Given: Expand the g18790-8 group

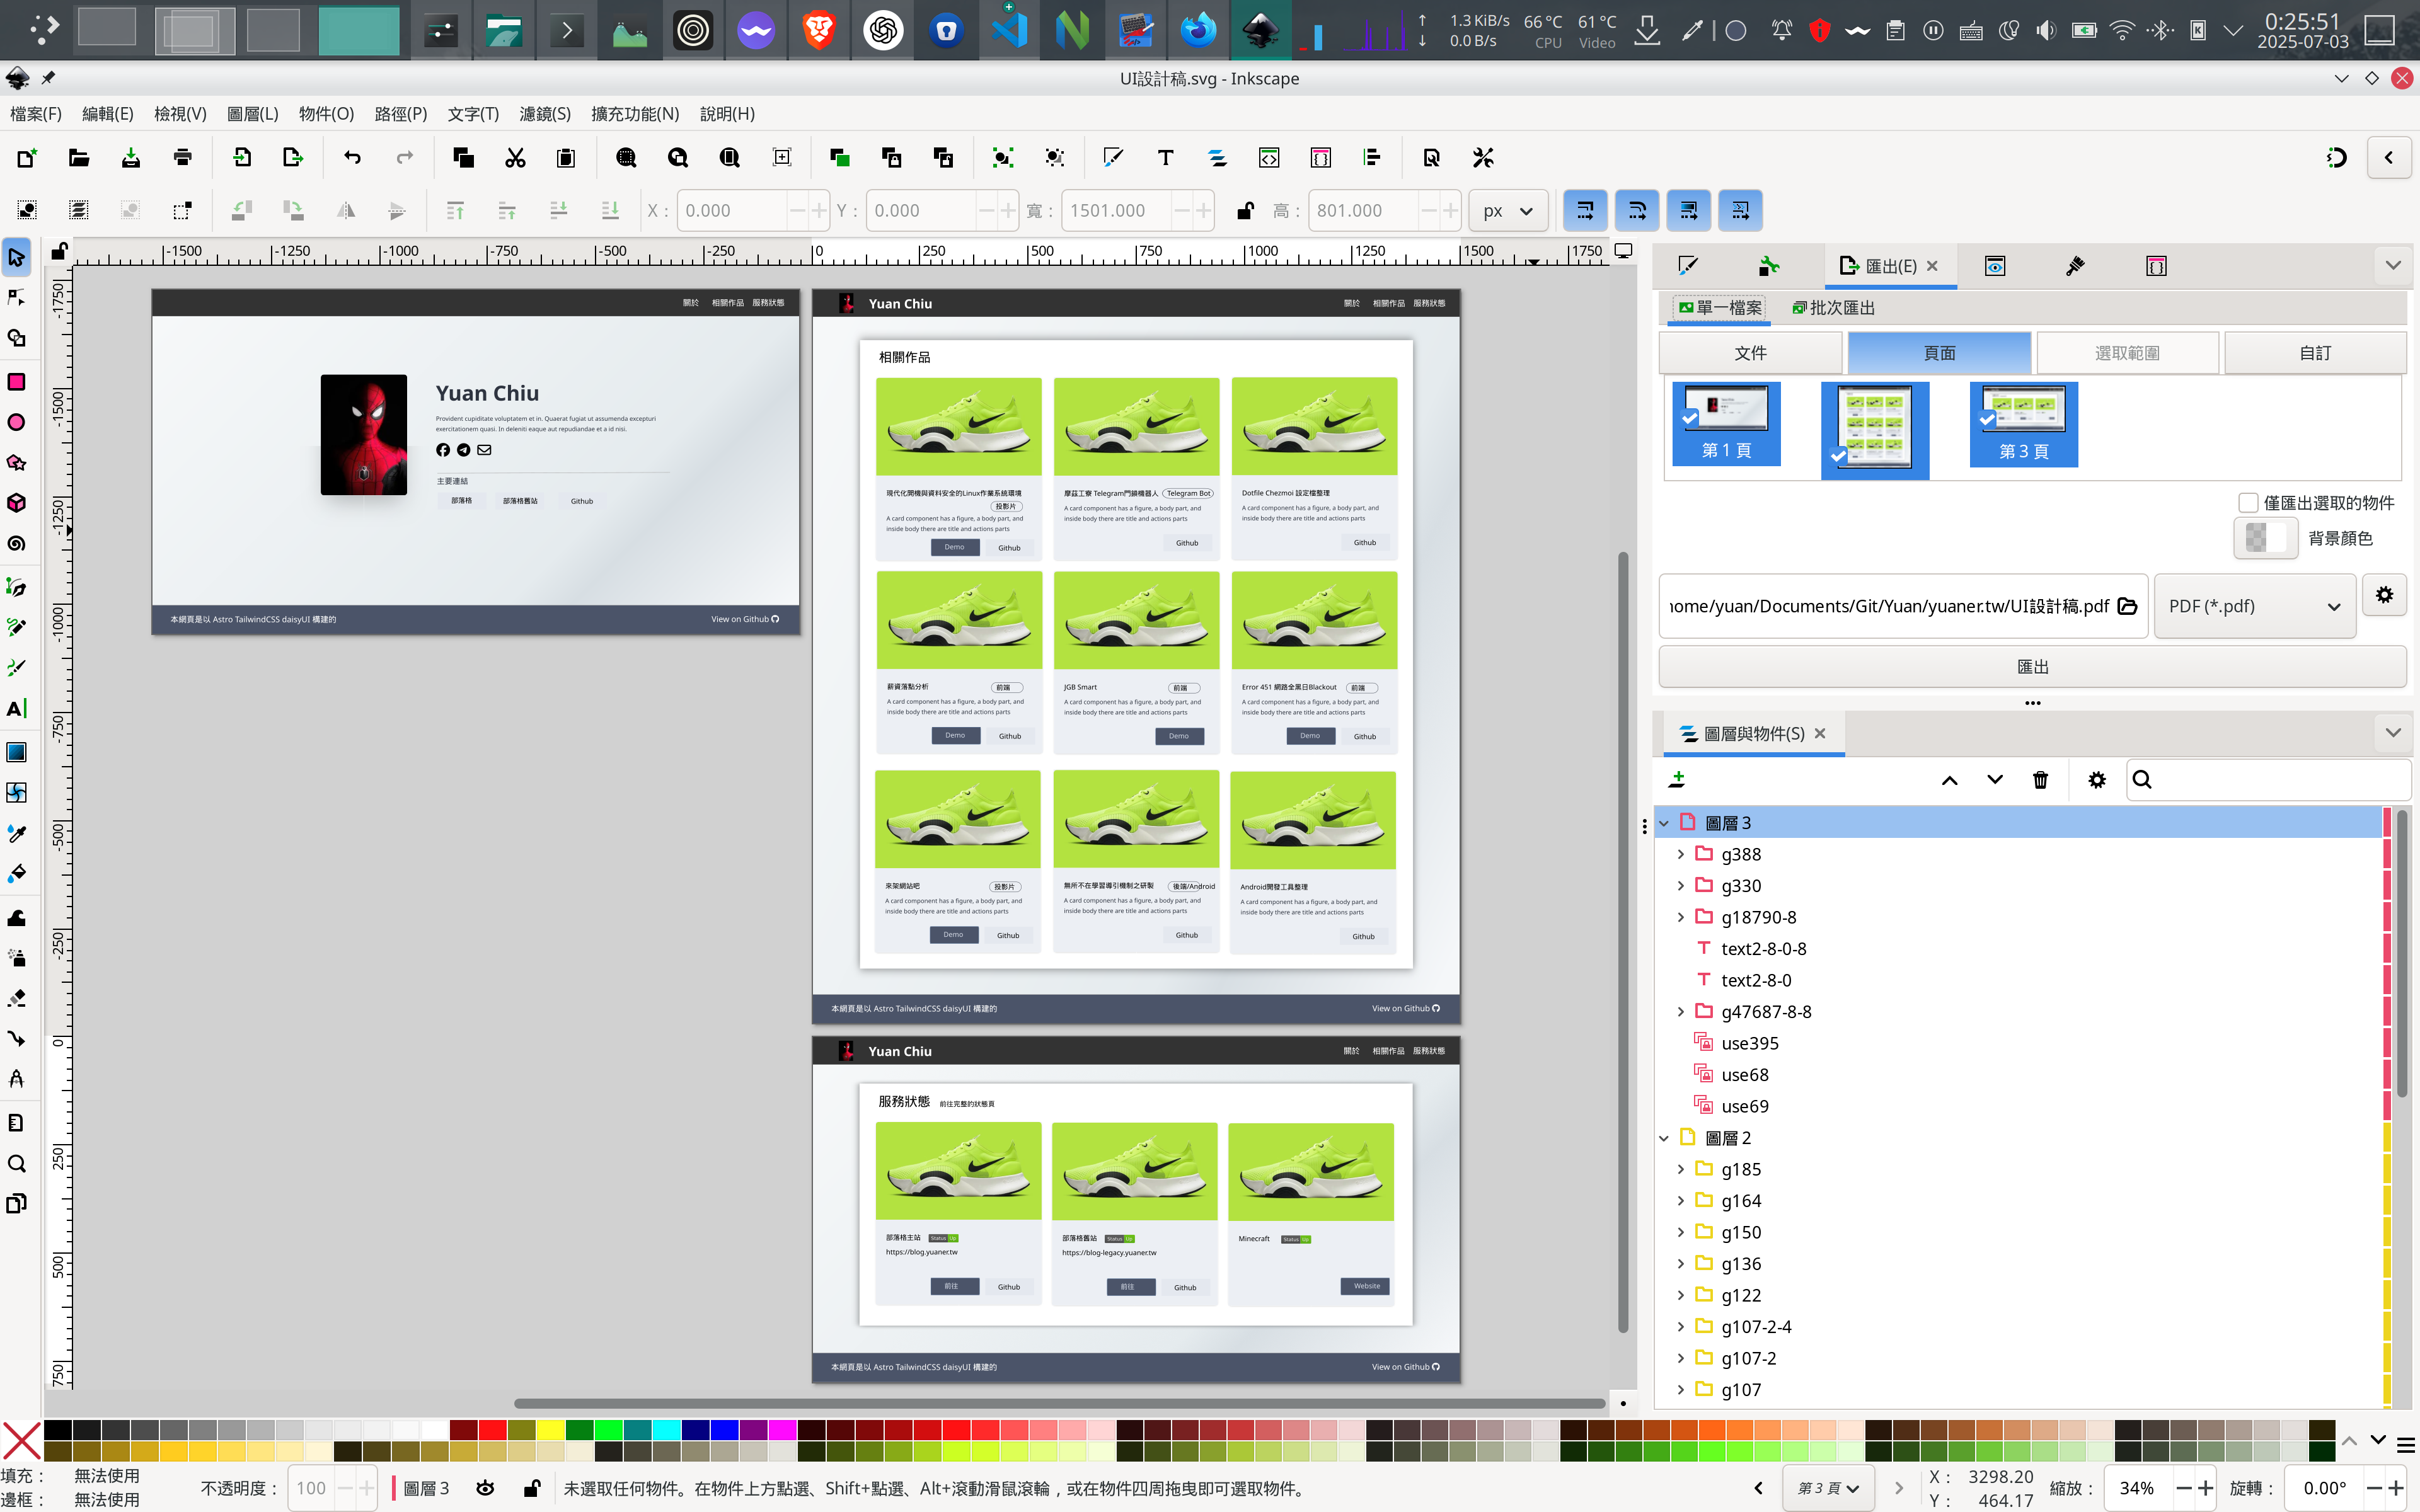Looking at the screenshot, I should tap(1680, 917).
